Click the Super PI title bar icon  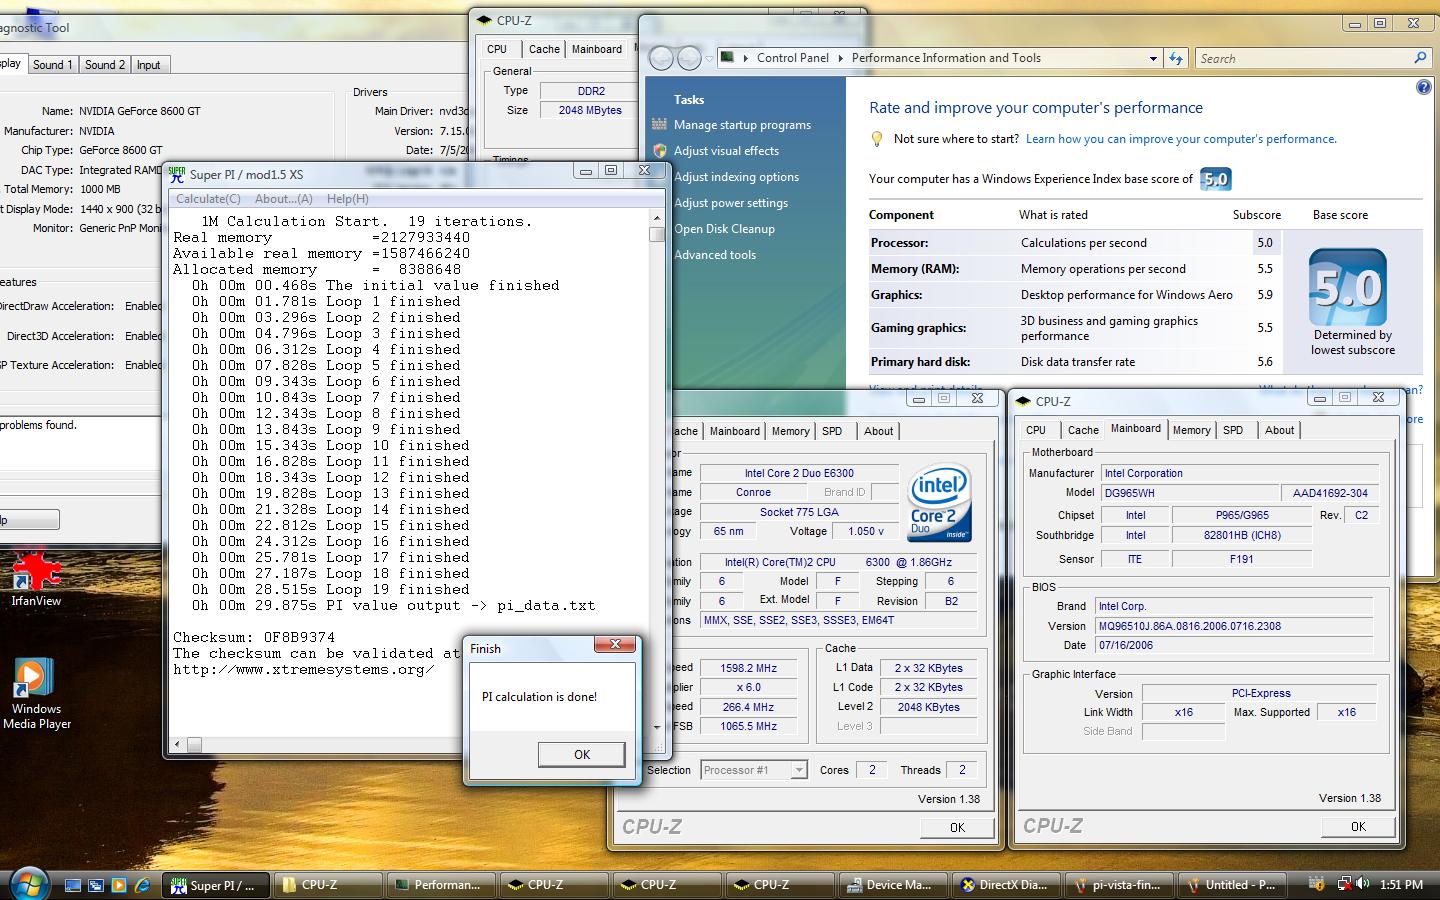(x=178, y=173)
